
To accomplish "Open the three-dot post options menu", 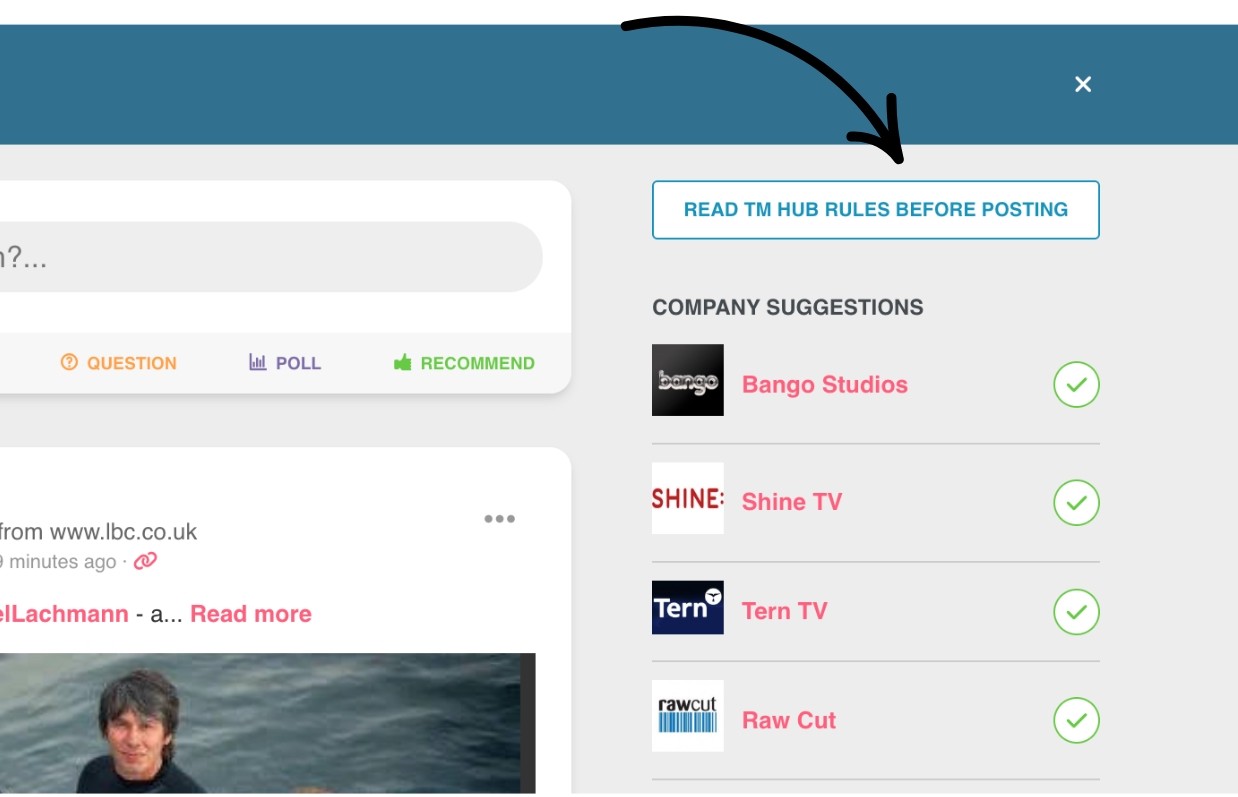I will (499, 518).
